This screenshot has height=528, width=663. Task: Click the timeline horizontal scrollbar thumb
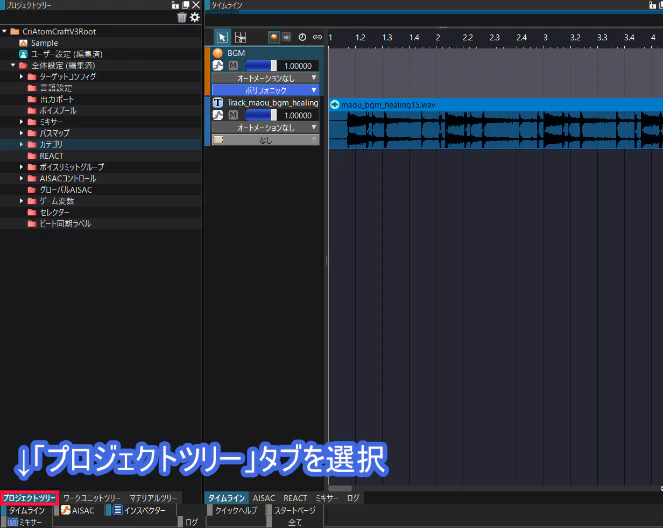[x=340, y=488]
